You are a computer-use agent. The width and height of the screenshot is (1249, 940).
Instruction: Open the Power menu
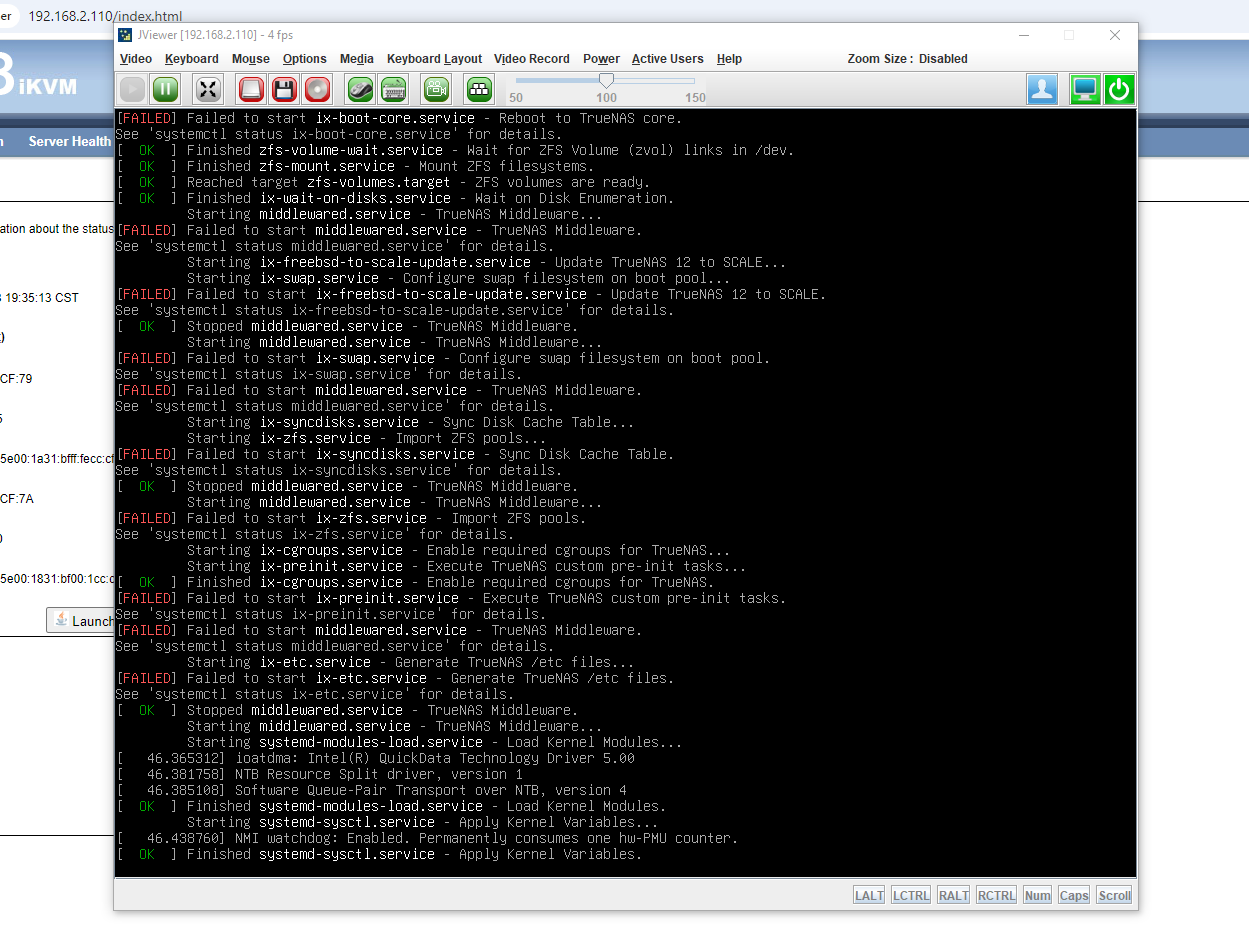point(601,59)
